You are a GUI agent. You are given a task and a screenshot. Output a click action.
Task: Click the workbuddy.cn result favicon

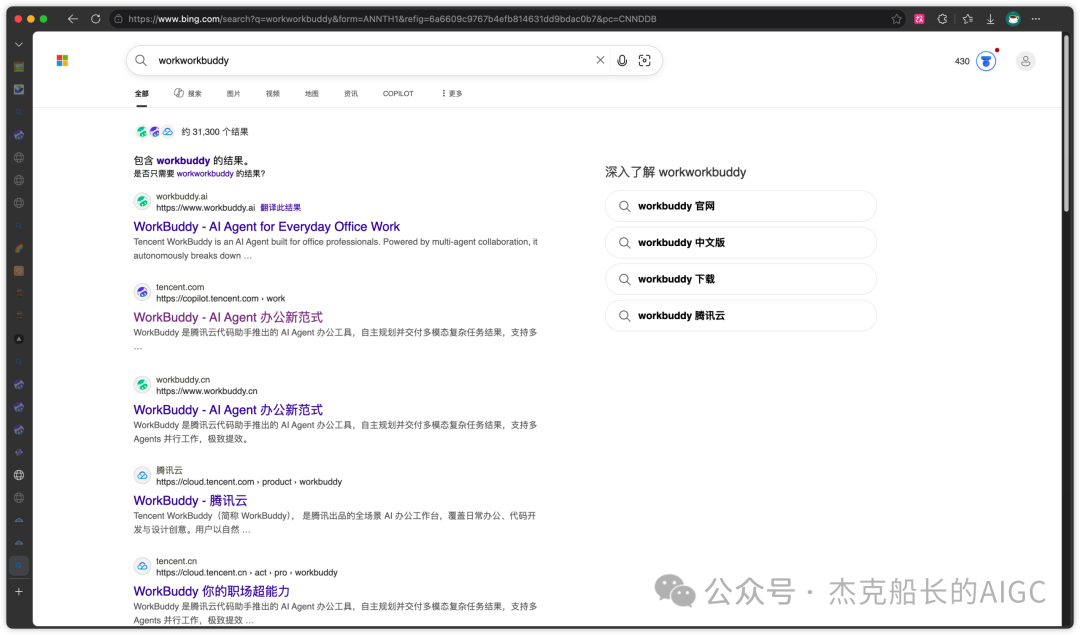pos(142,385)
